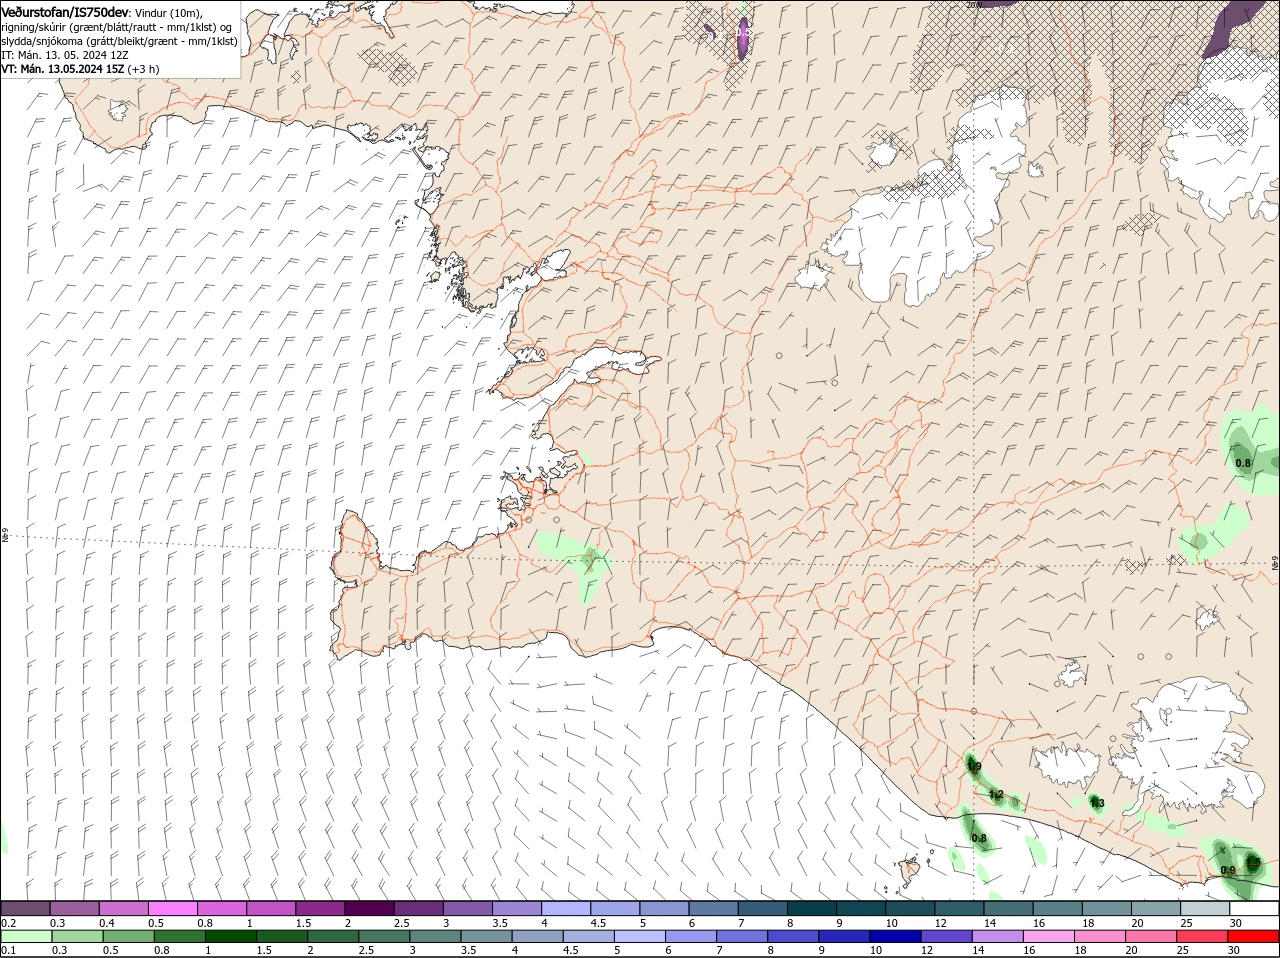Select the initial time line 'IT: Mán. 13. 05. 2024 12Z'

(65, 55)
